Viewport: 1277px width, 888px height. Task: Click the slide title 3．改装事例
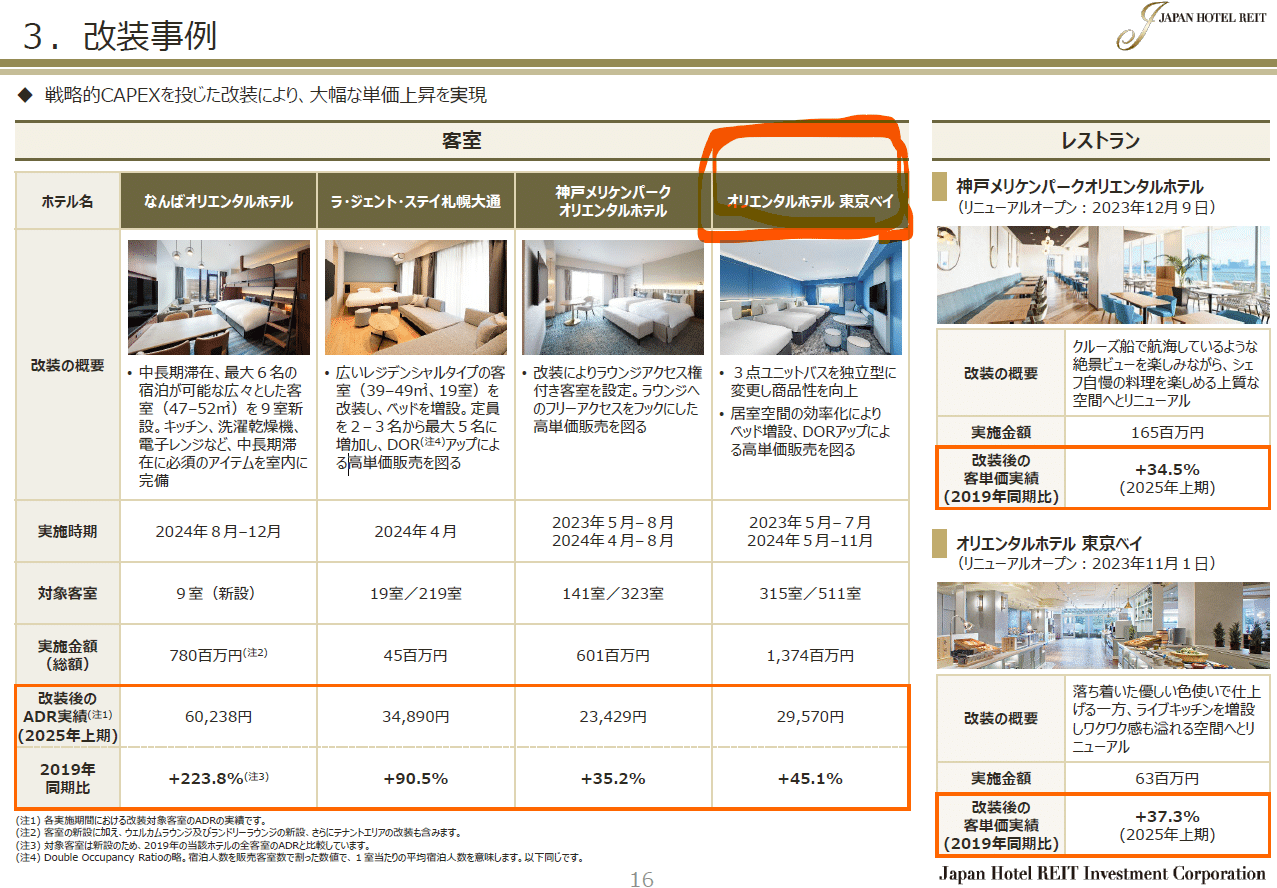[x=119, y=36]
